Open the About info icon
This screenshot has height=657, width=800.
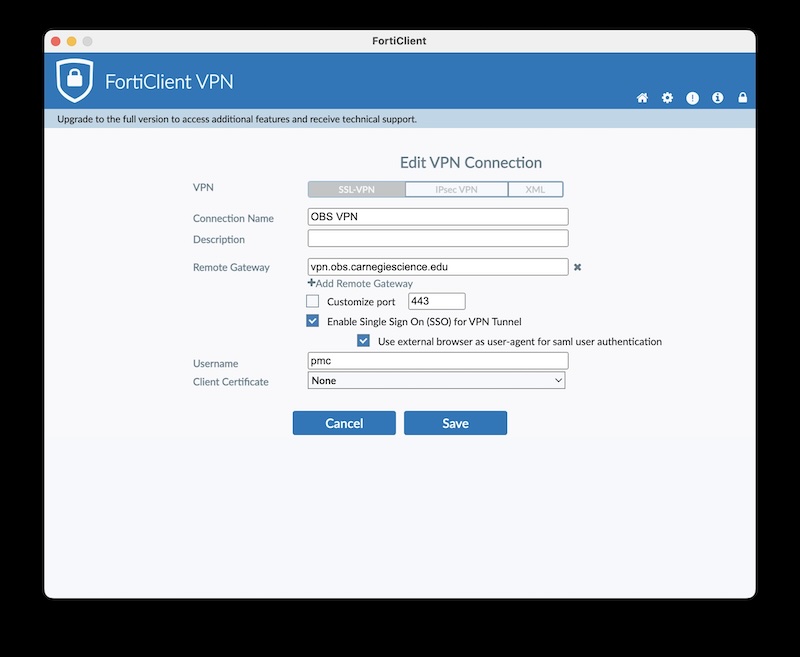[x=717, y=98]
